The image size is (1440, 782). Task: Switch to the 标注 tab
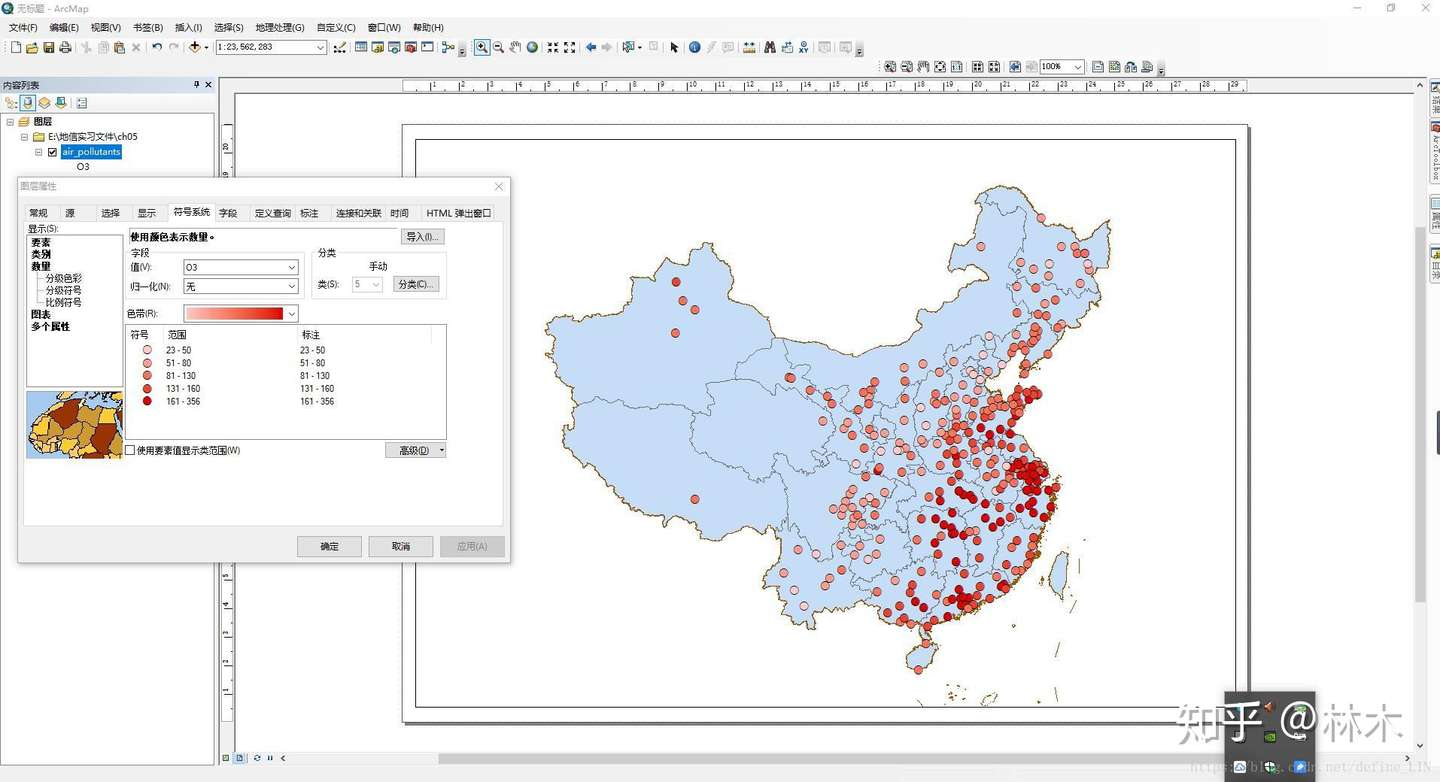click(309, 213)
